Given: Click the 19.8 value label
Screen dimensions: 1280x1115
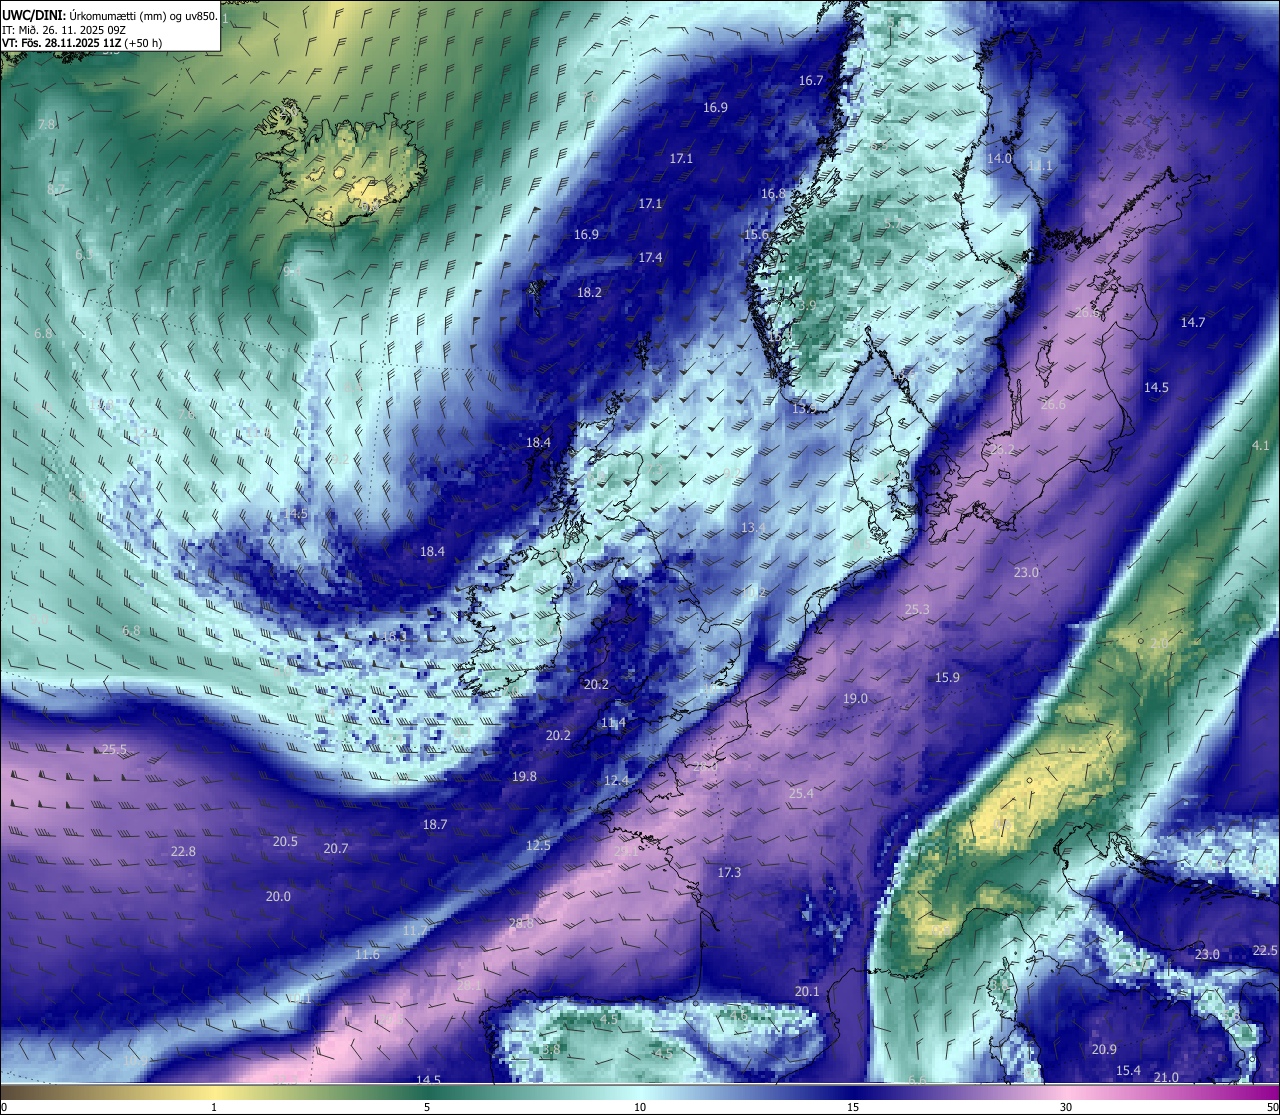Looking at the screenshot, I should (x=524, y=777).
